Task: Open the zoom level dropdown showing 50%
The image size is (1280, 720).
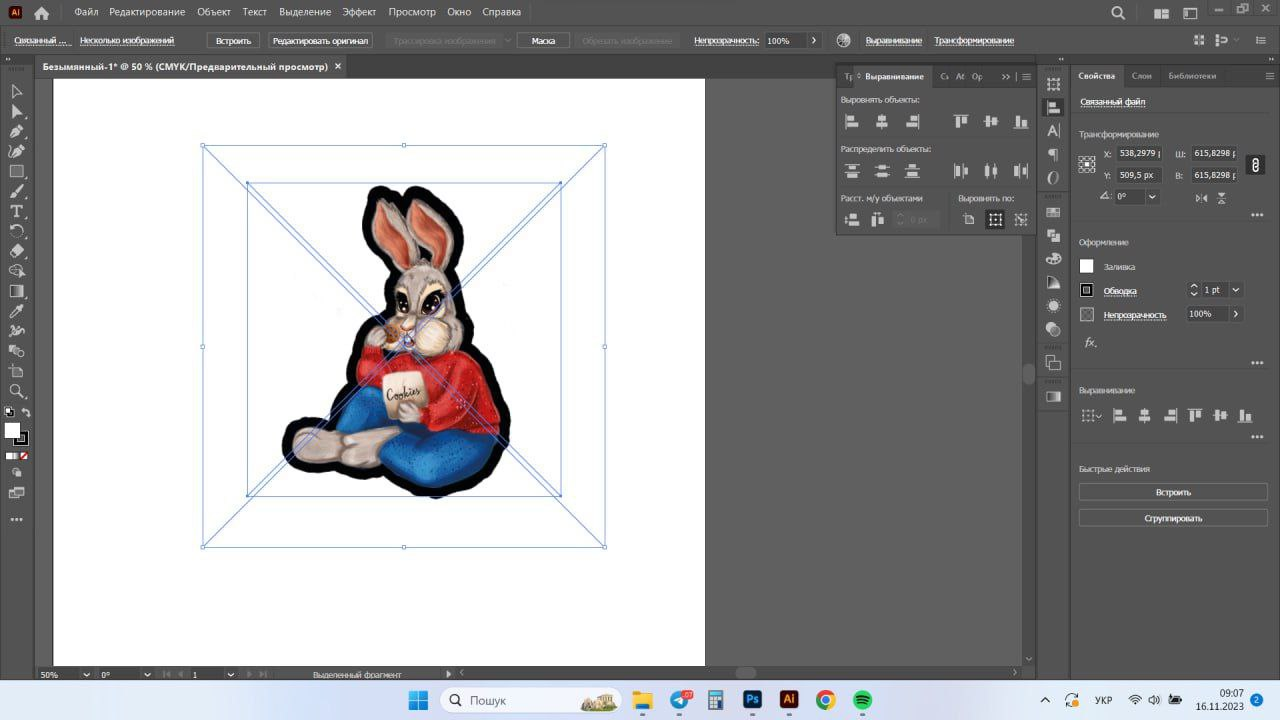Action: coord(86,675)
